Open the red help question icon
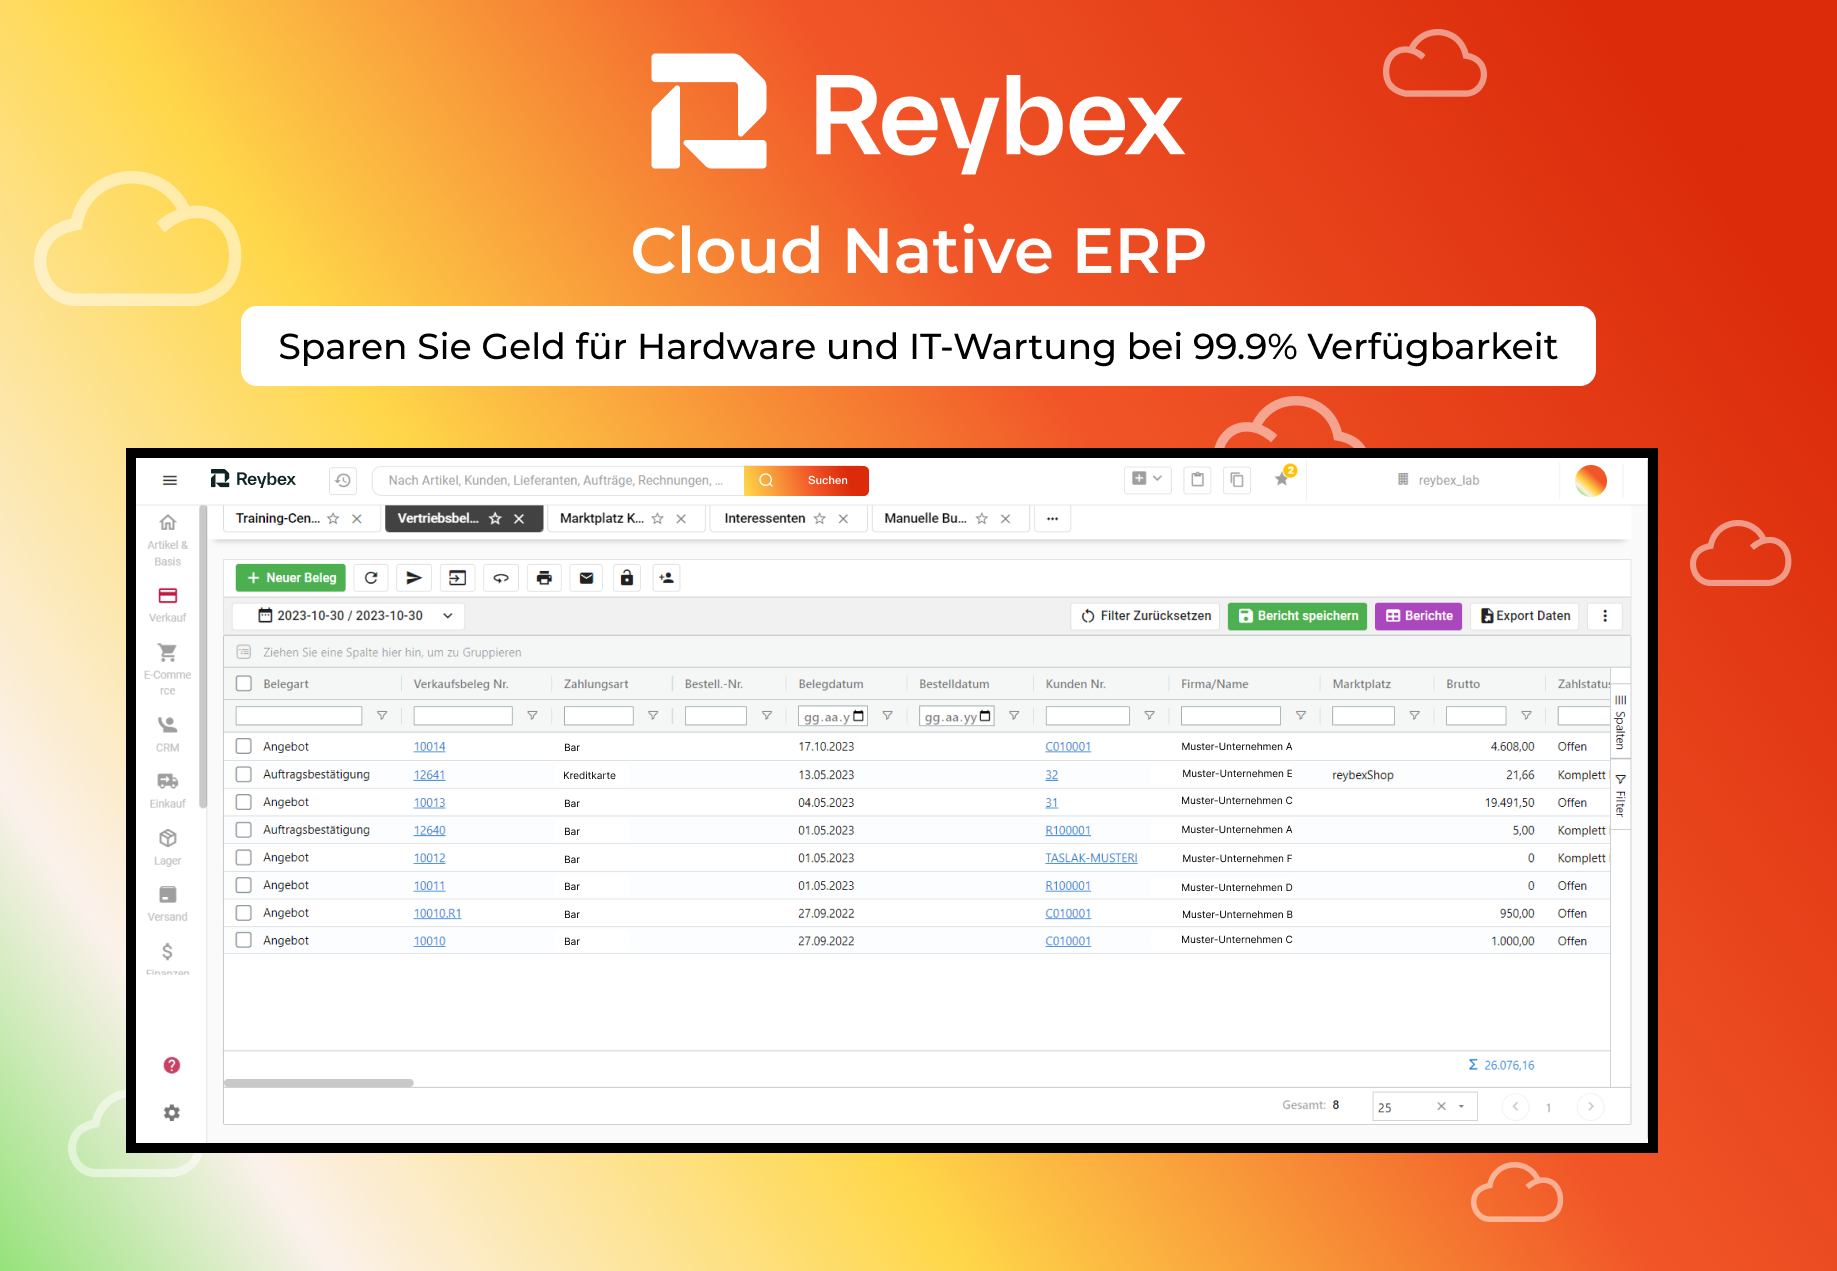 [x=172, y=1065]
